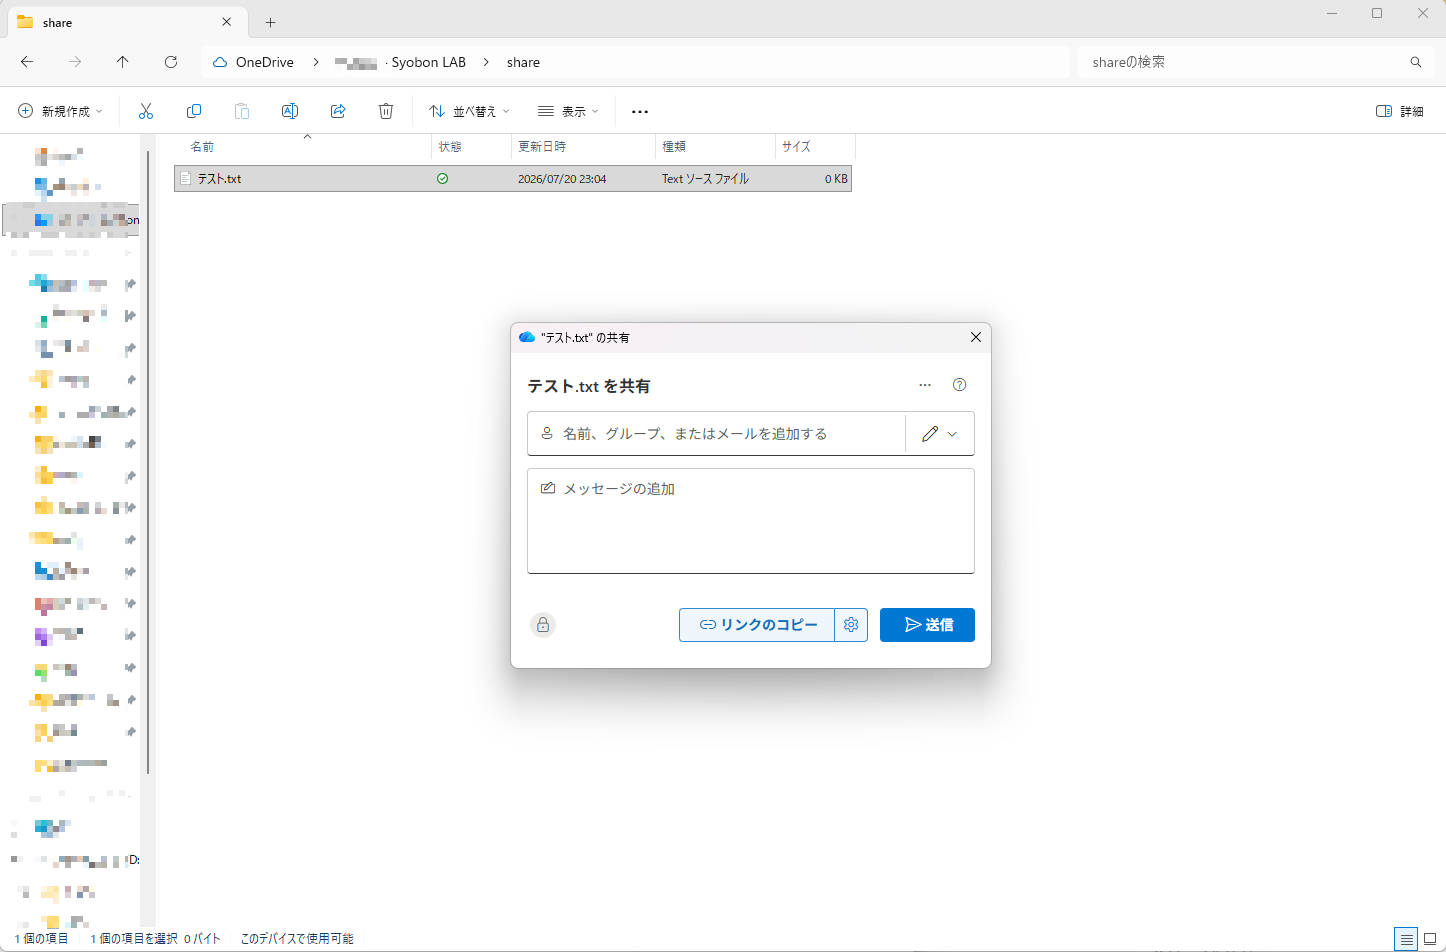Refresh the current folder view

point(171,62)
